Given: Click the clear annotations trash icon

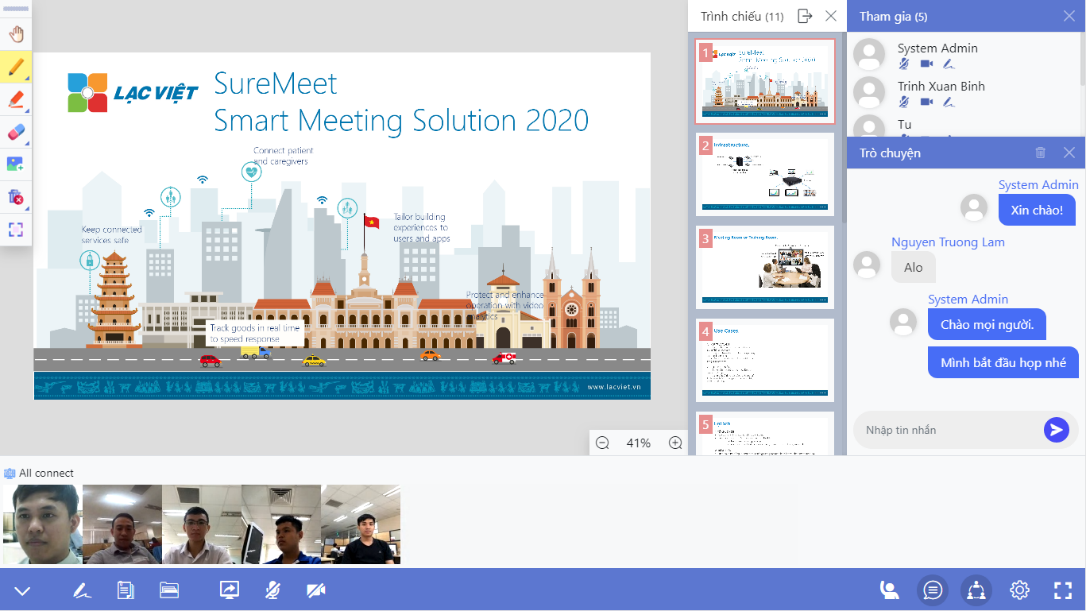Looking at the screenshot, I should [16, 197].
